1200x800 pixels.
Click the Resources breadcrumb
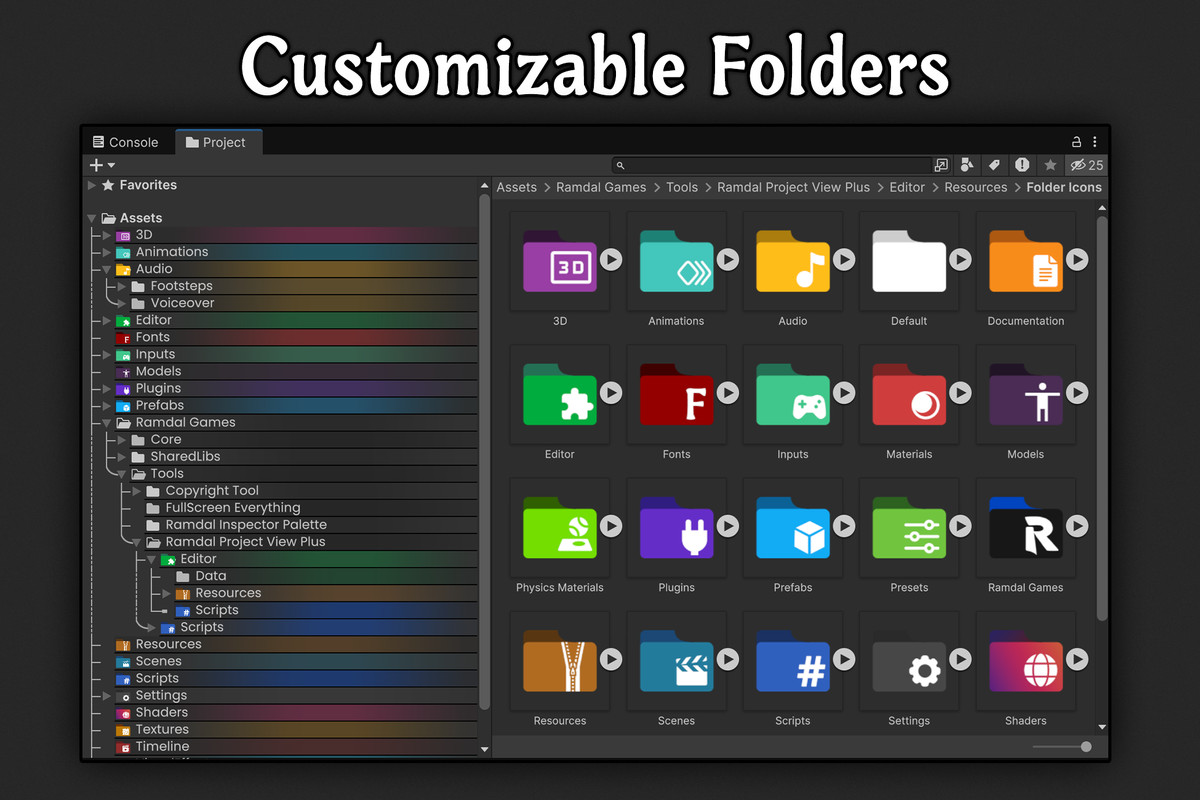point(976,187)
